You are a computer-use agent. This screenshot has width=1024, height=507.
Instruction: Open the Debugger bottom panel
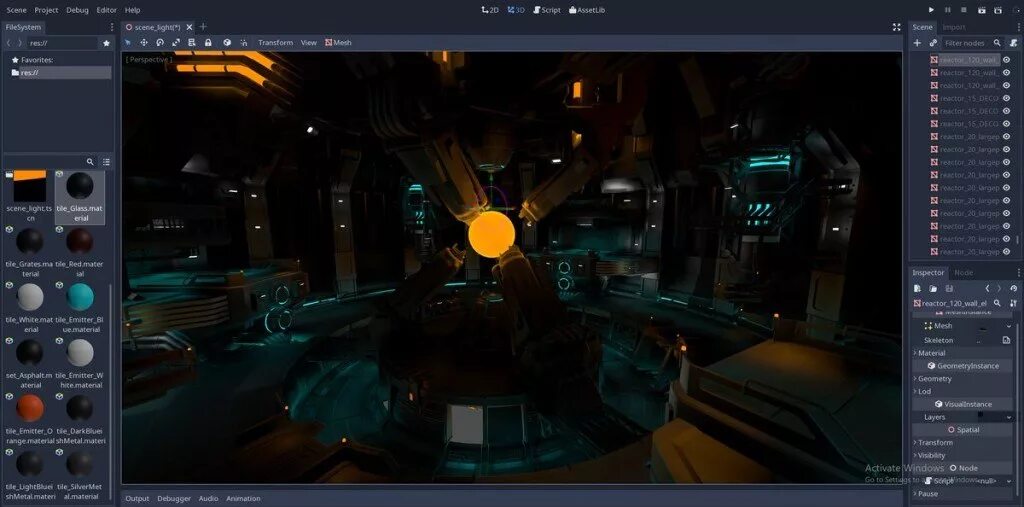[174, 499]
